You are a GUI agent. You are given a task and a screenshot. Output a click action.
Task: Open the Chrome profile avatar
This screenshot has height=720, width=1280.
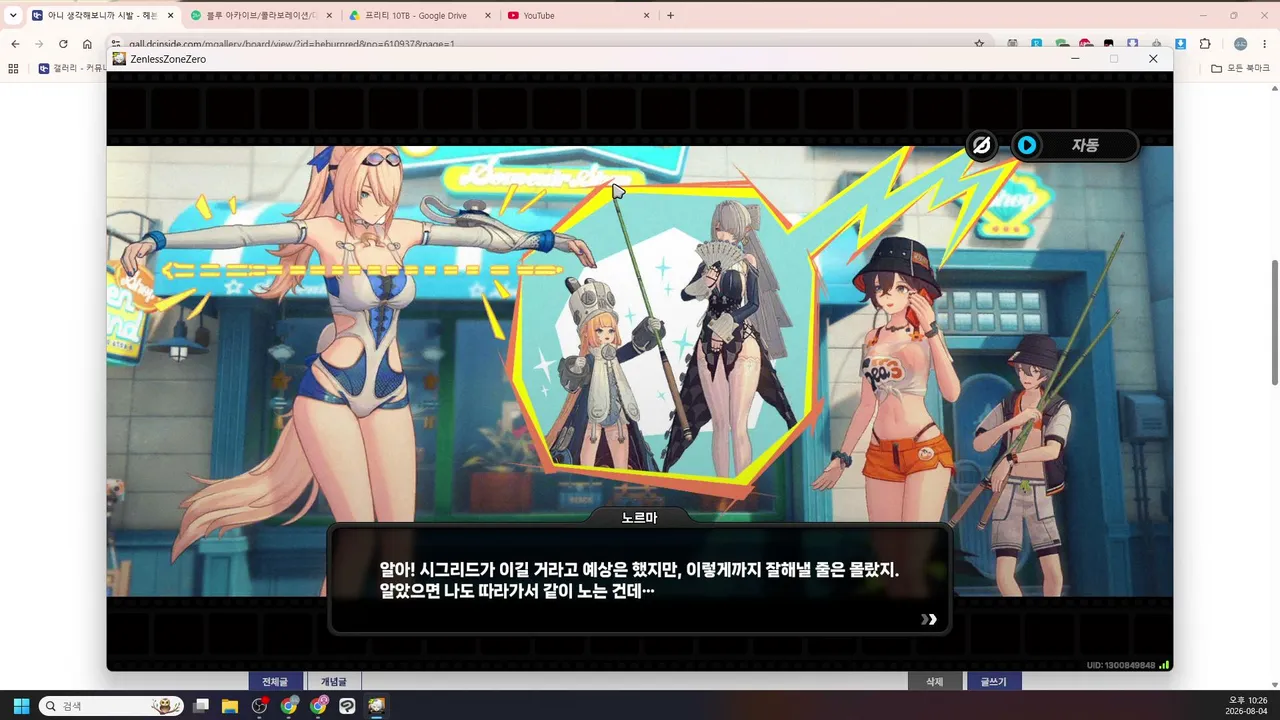click(x=1240, y=44)
